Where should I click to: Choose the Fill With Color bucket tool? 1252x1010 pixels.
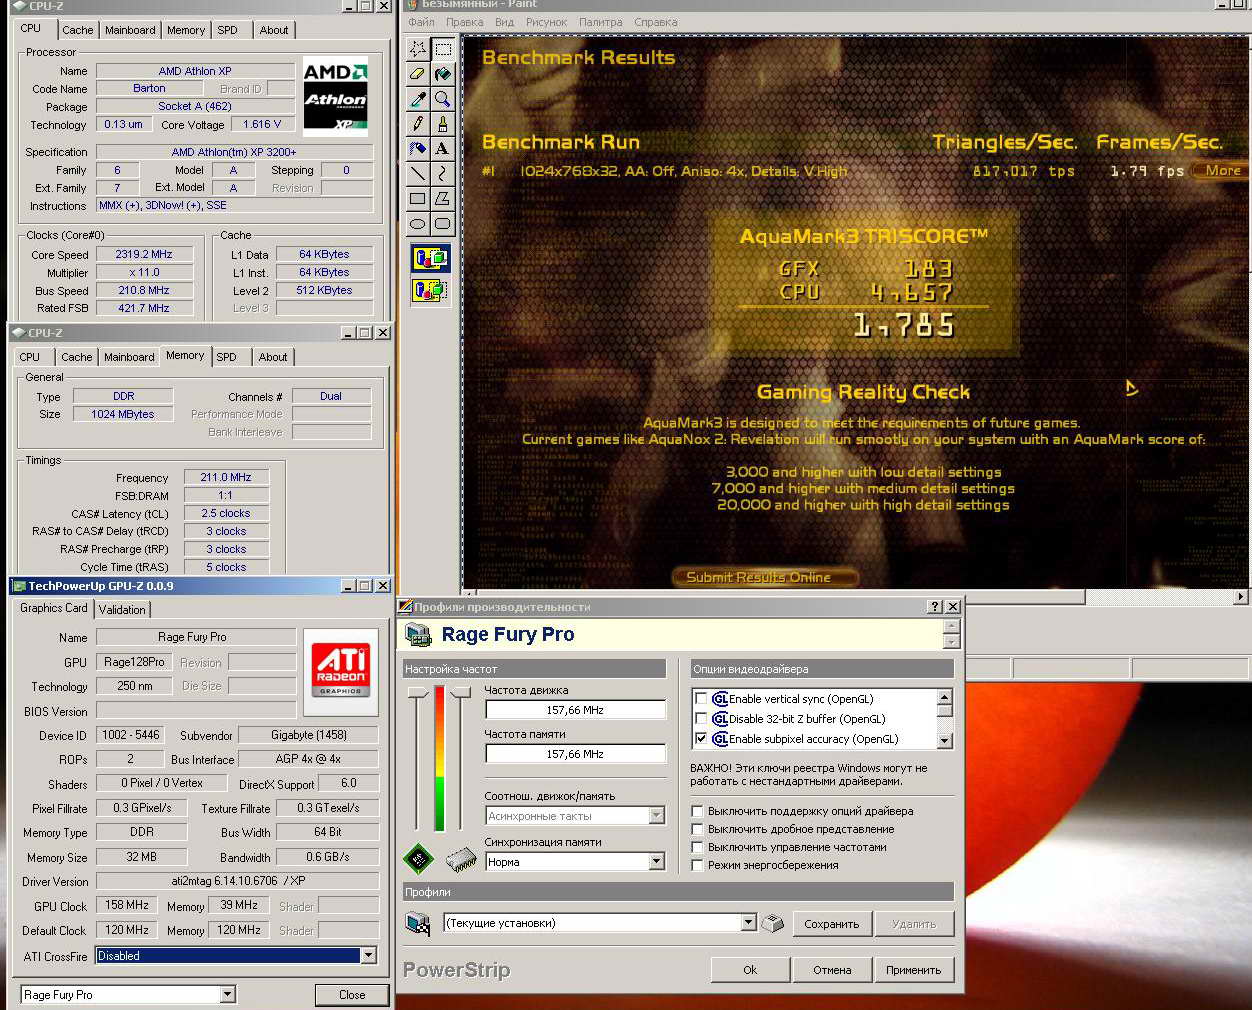[x=442, y=73]
